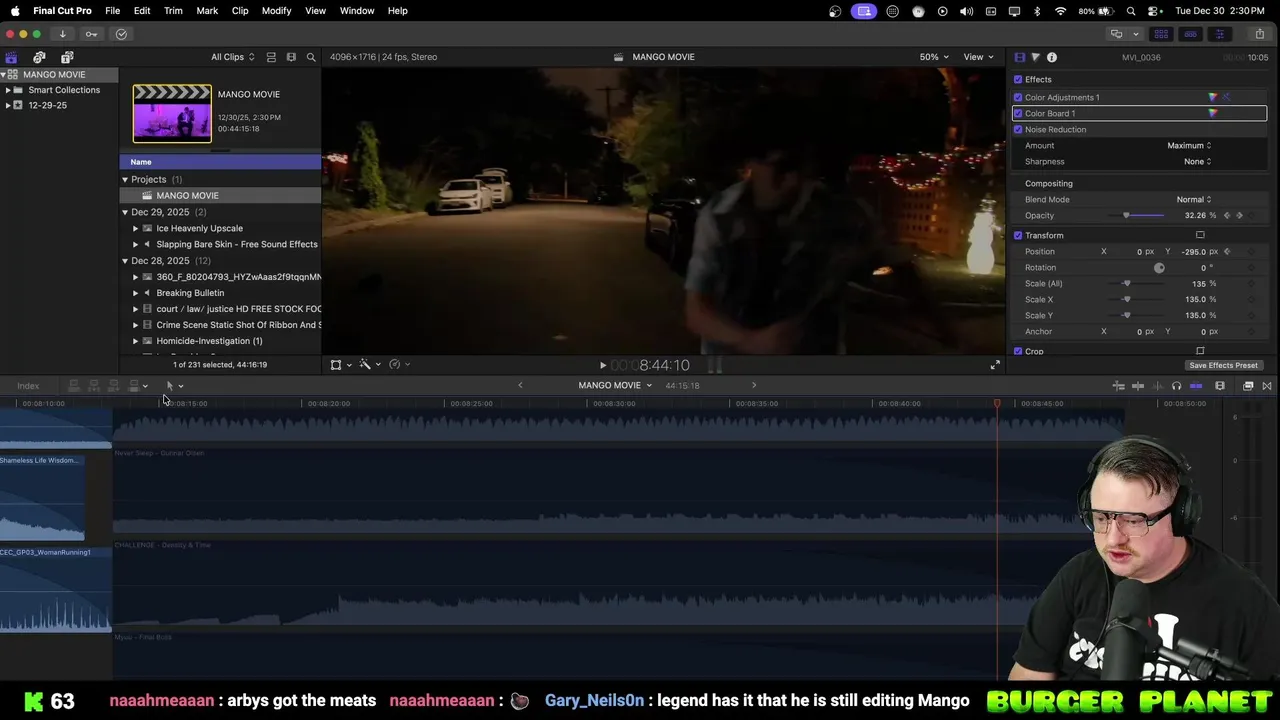This screenshot has width=1280, height=720.
Task: Toggle timeline snapping icon
Action: 1196,386
